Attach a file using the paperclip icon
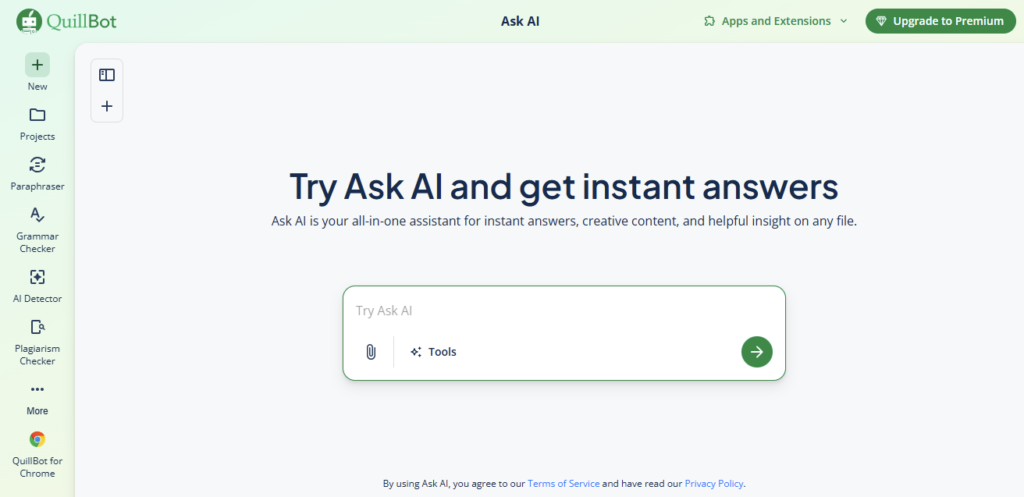This screenshot has width=1024, height=497. pyautogui.click(x=370, y=352)
